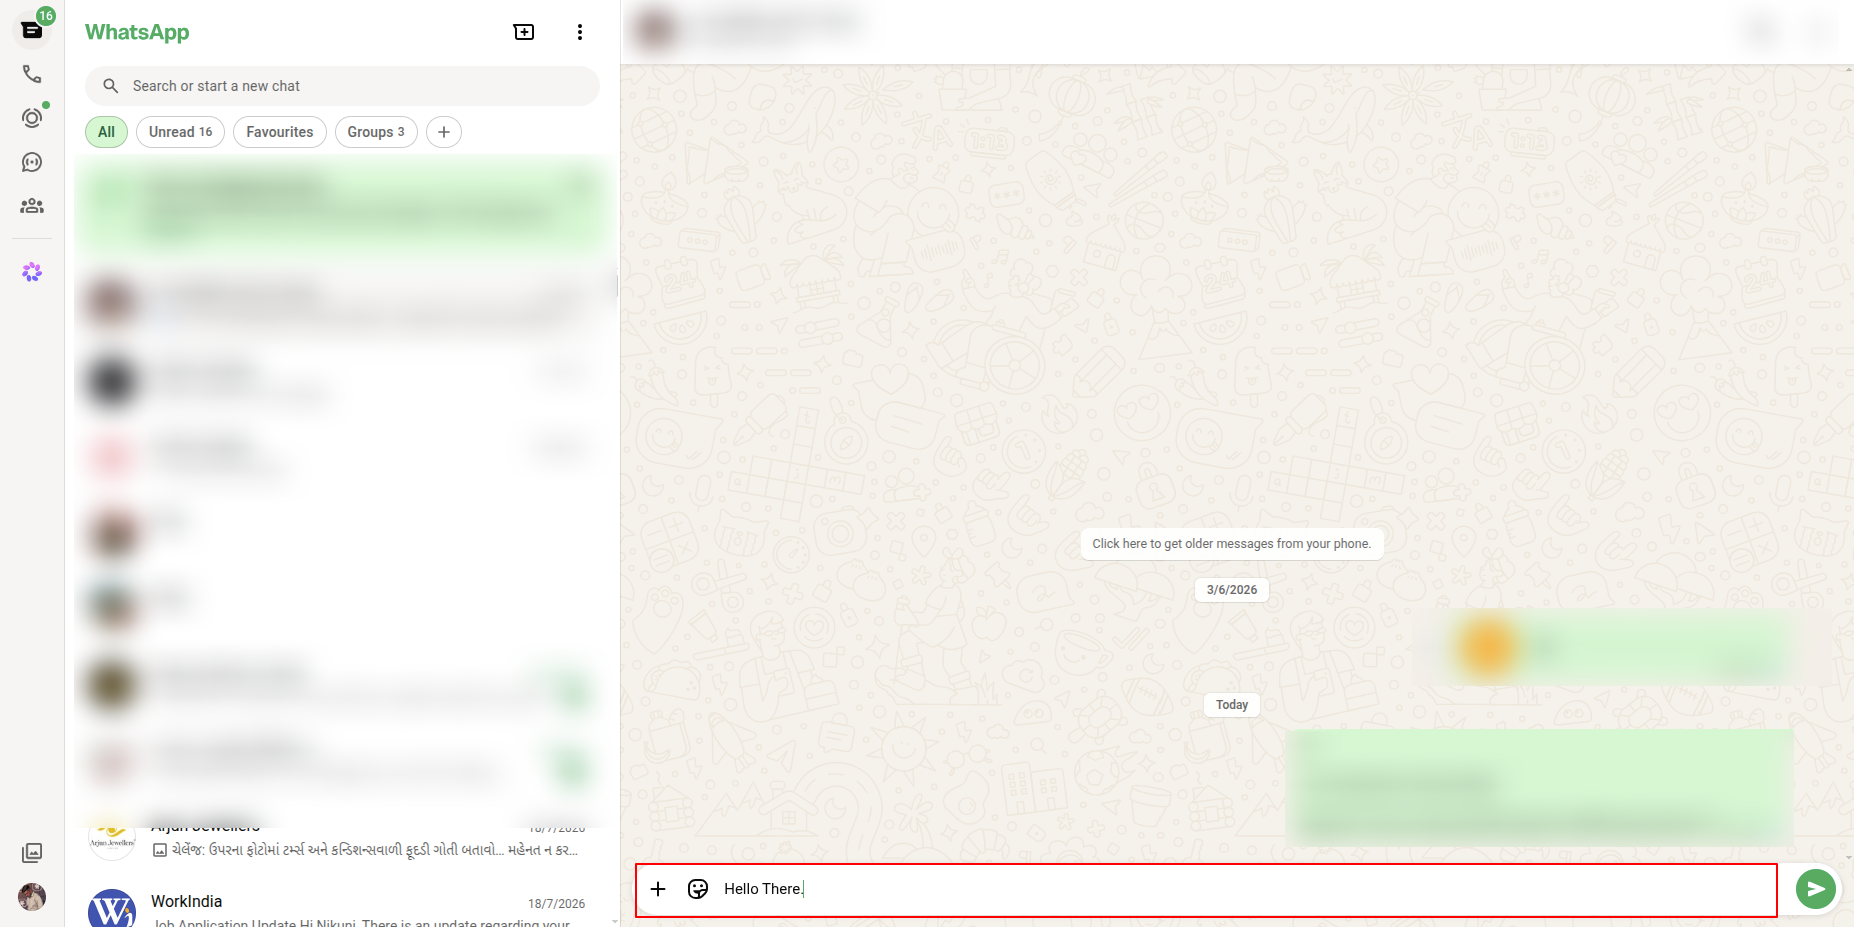
Task: Click the Today date label
Action: point(1232,705)
